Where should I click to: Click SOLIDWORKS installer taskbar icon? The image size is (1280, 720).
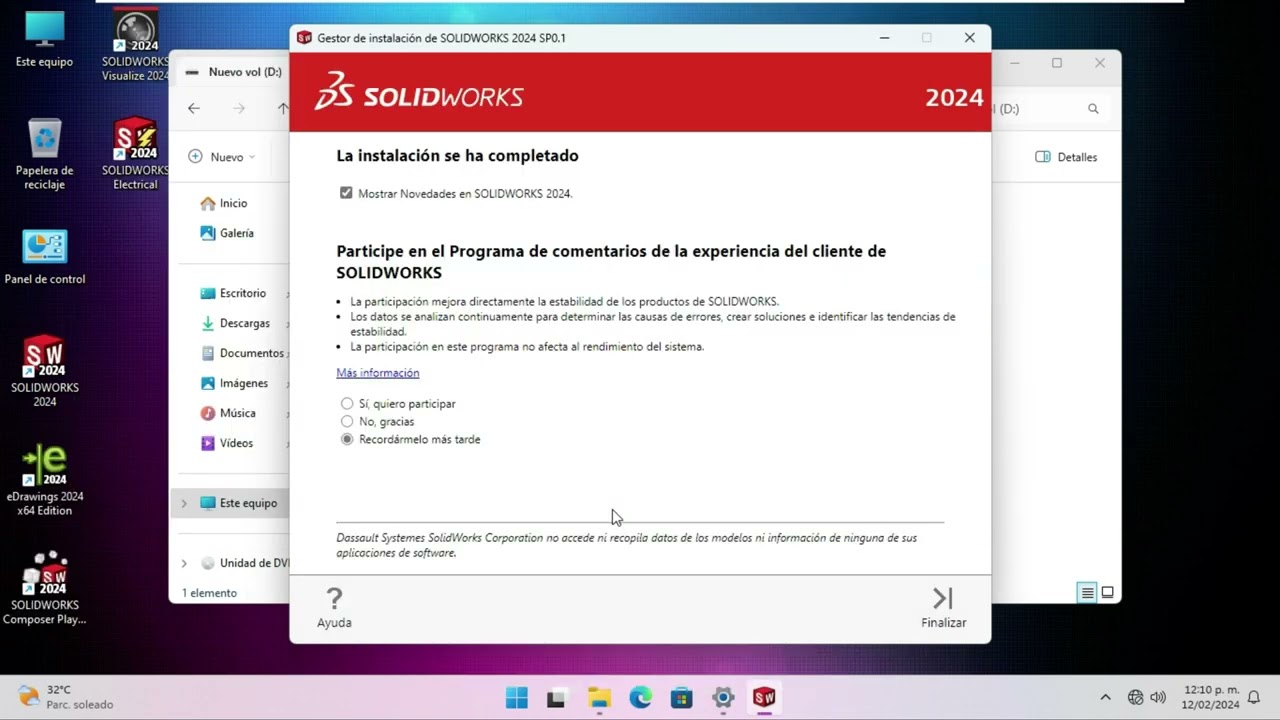(765, 698)
